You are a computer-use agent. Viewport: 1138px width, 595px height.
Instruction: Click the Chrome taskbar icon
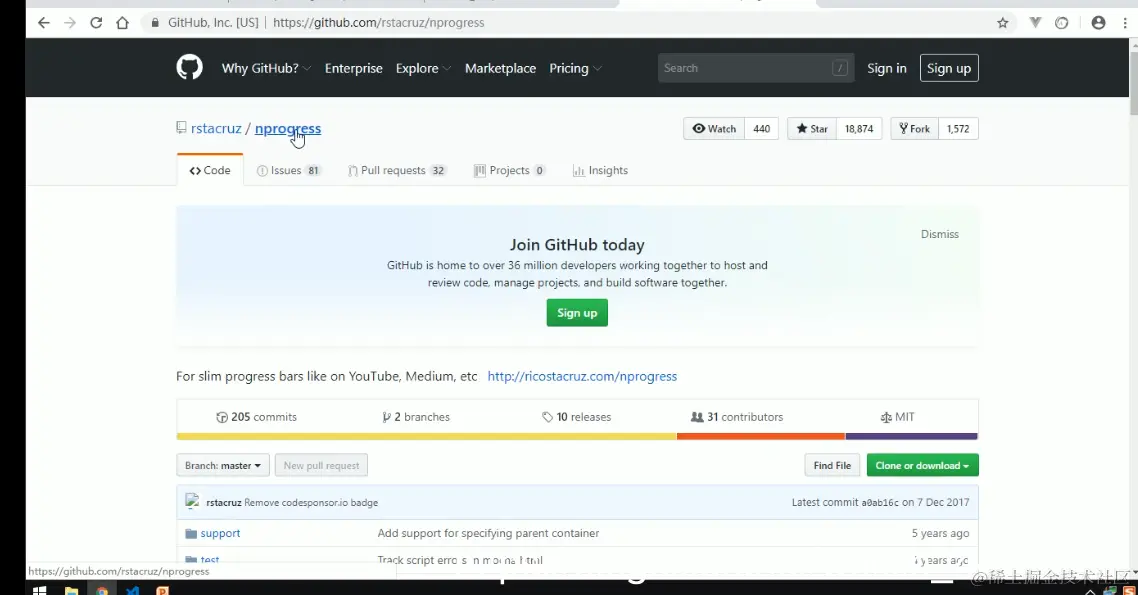click(x=102, y=590)
